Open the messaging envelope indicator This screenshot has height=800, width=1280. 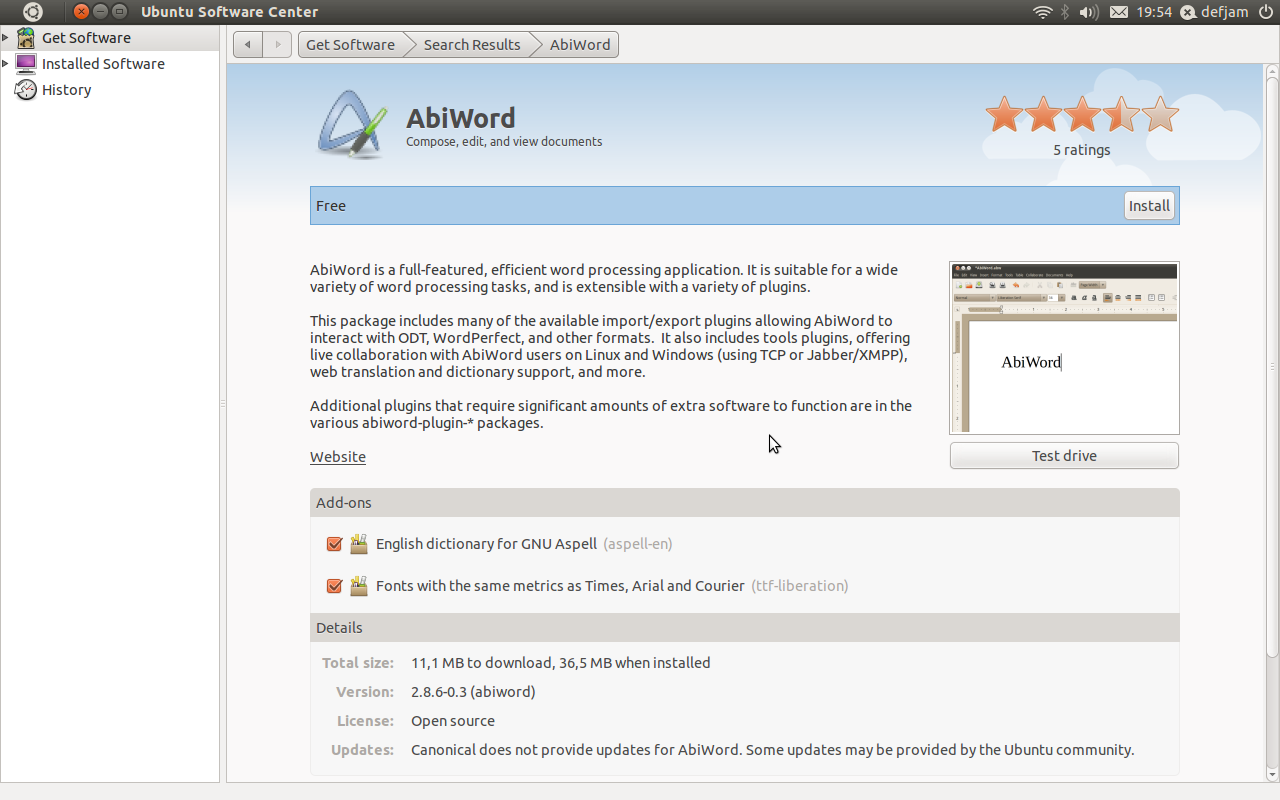(x=1119, y=12)
